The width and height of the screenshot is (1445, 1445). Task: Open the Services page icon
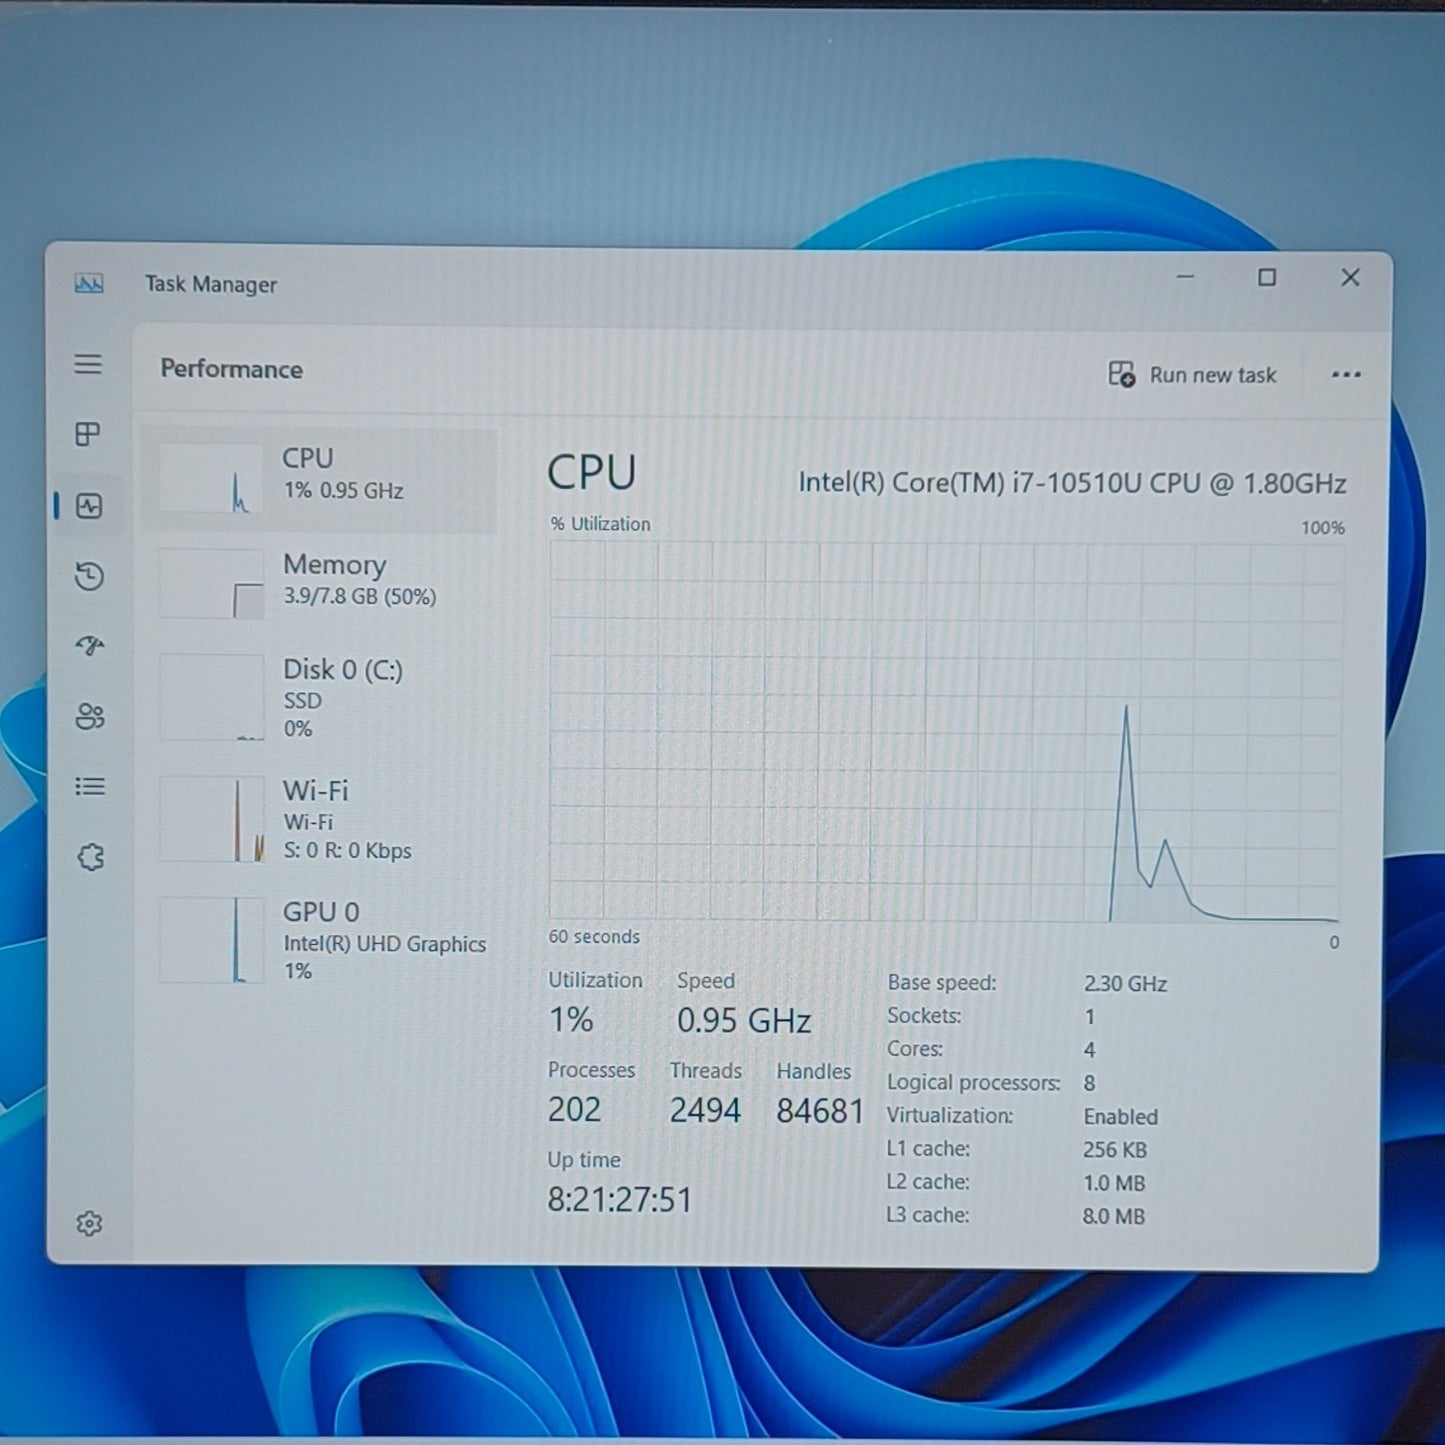[x=90, y=857]
